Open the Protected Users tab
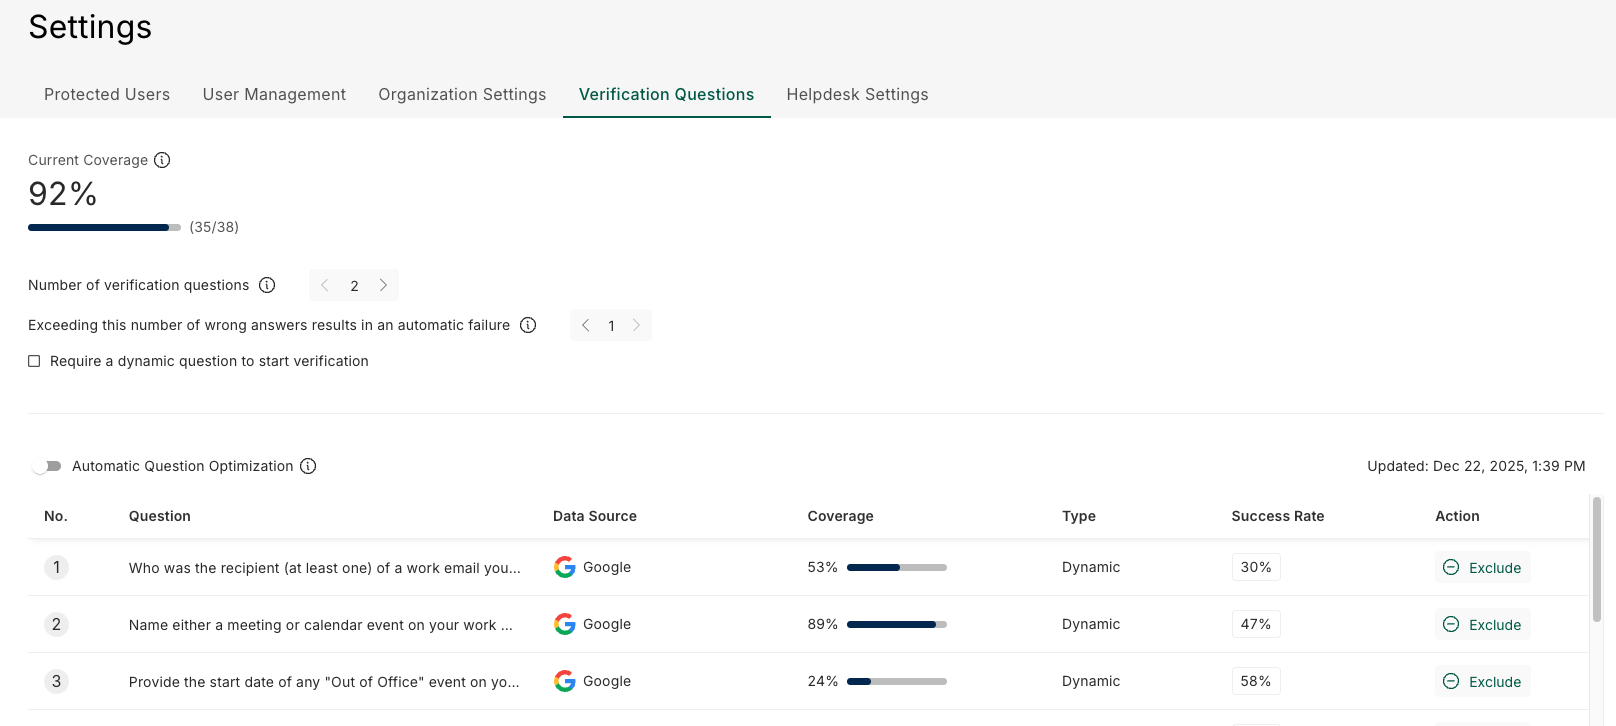1616x726 pixels. pyautogui.click(x=107, y=94)
